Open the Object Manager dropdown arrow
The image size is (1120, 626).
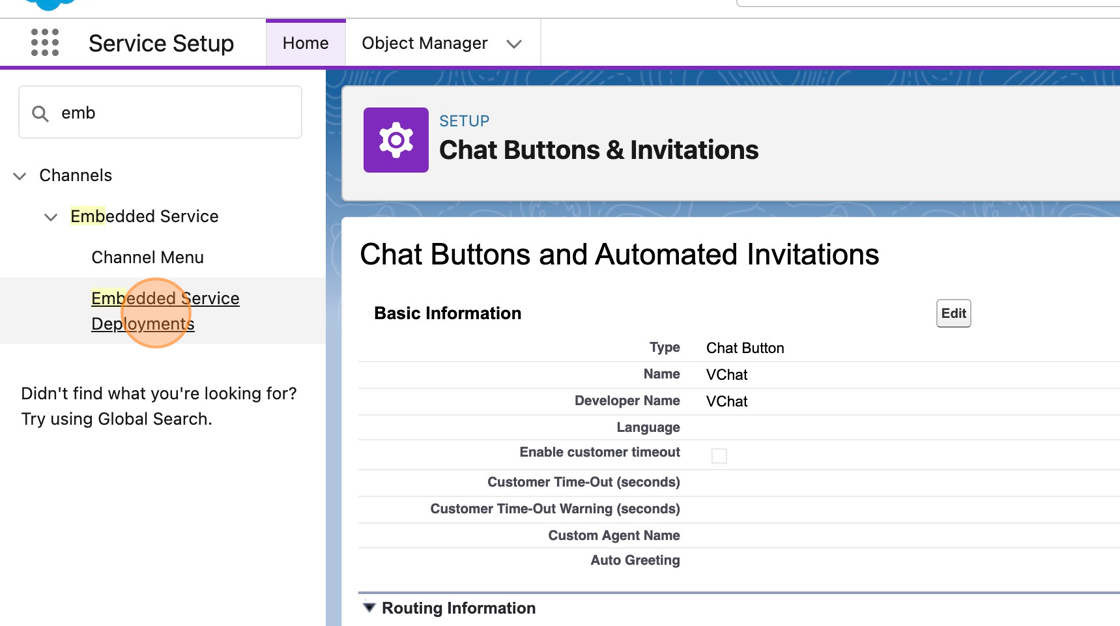(x=514, y=44)
